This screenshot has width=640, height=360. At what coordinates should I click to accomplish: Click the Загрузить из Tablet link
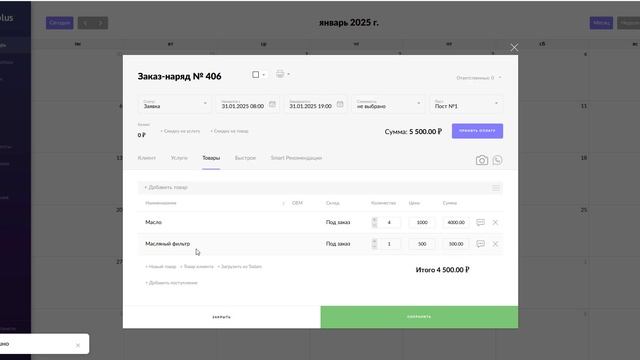point(240,267)
